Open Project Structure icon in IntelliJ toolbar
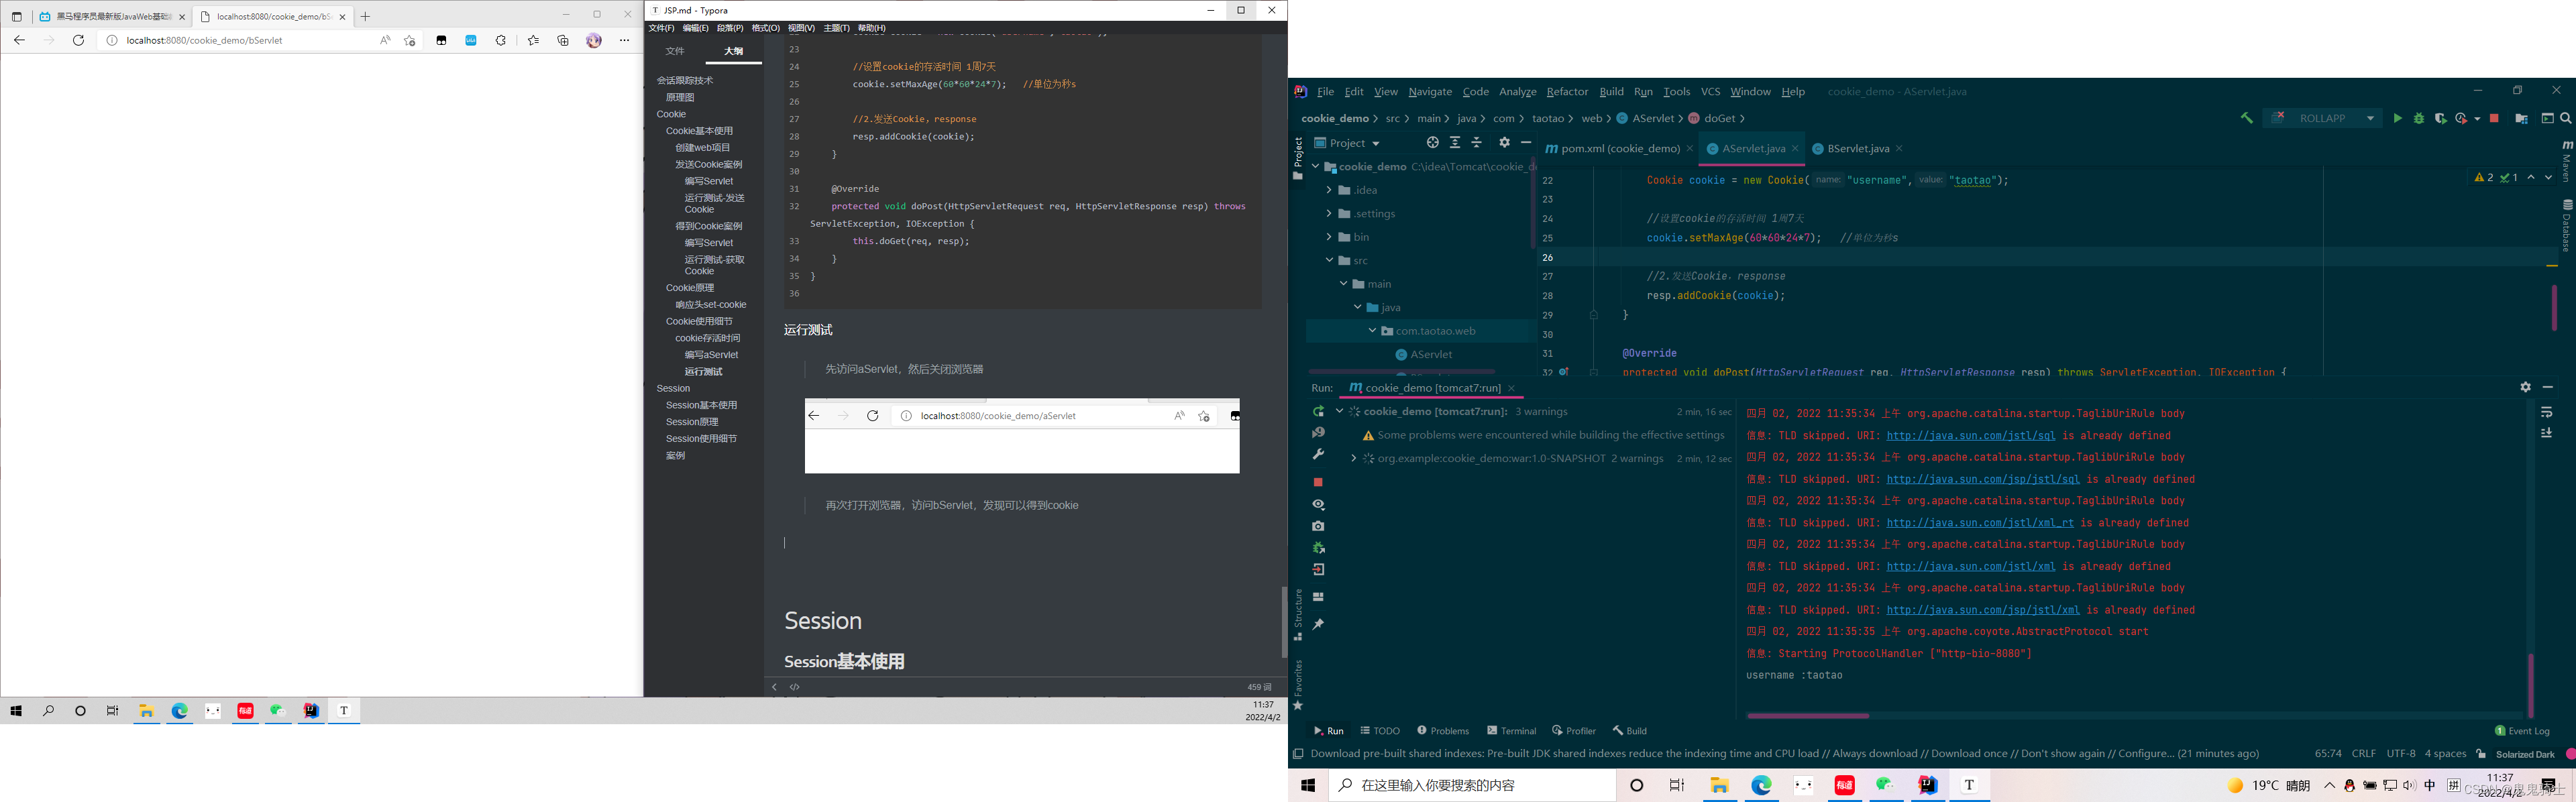 tap(2521, 118)
